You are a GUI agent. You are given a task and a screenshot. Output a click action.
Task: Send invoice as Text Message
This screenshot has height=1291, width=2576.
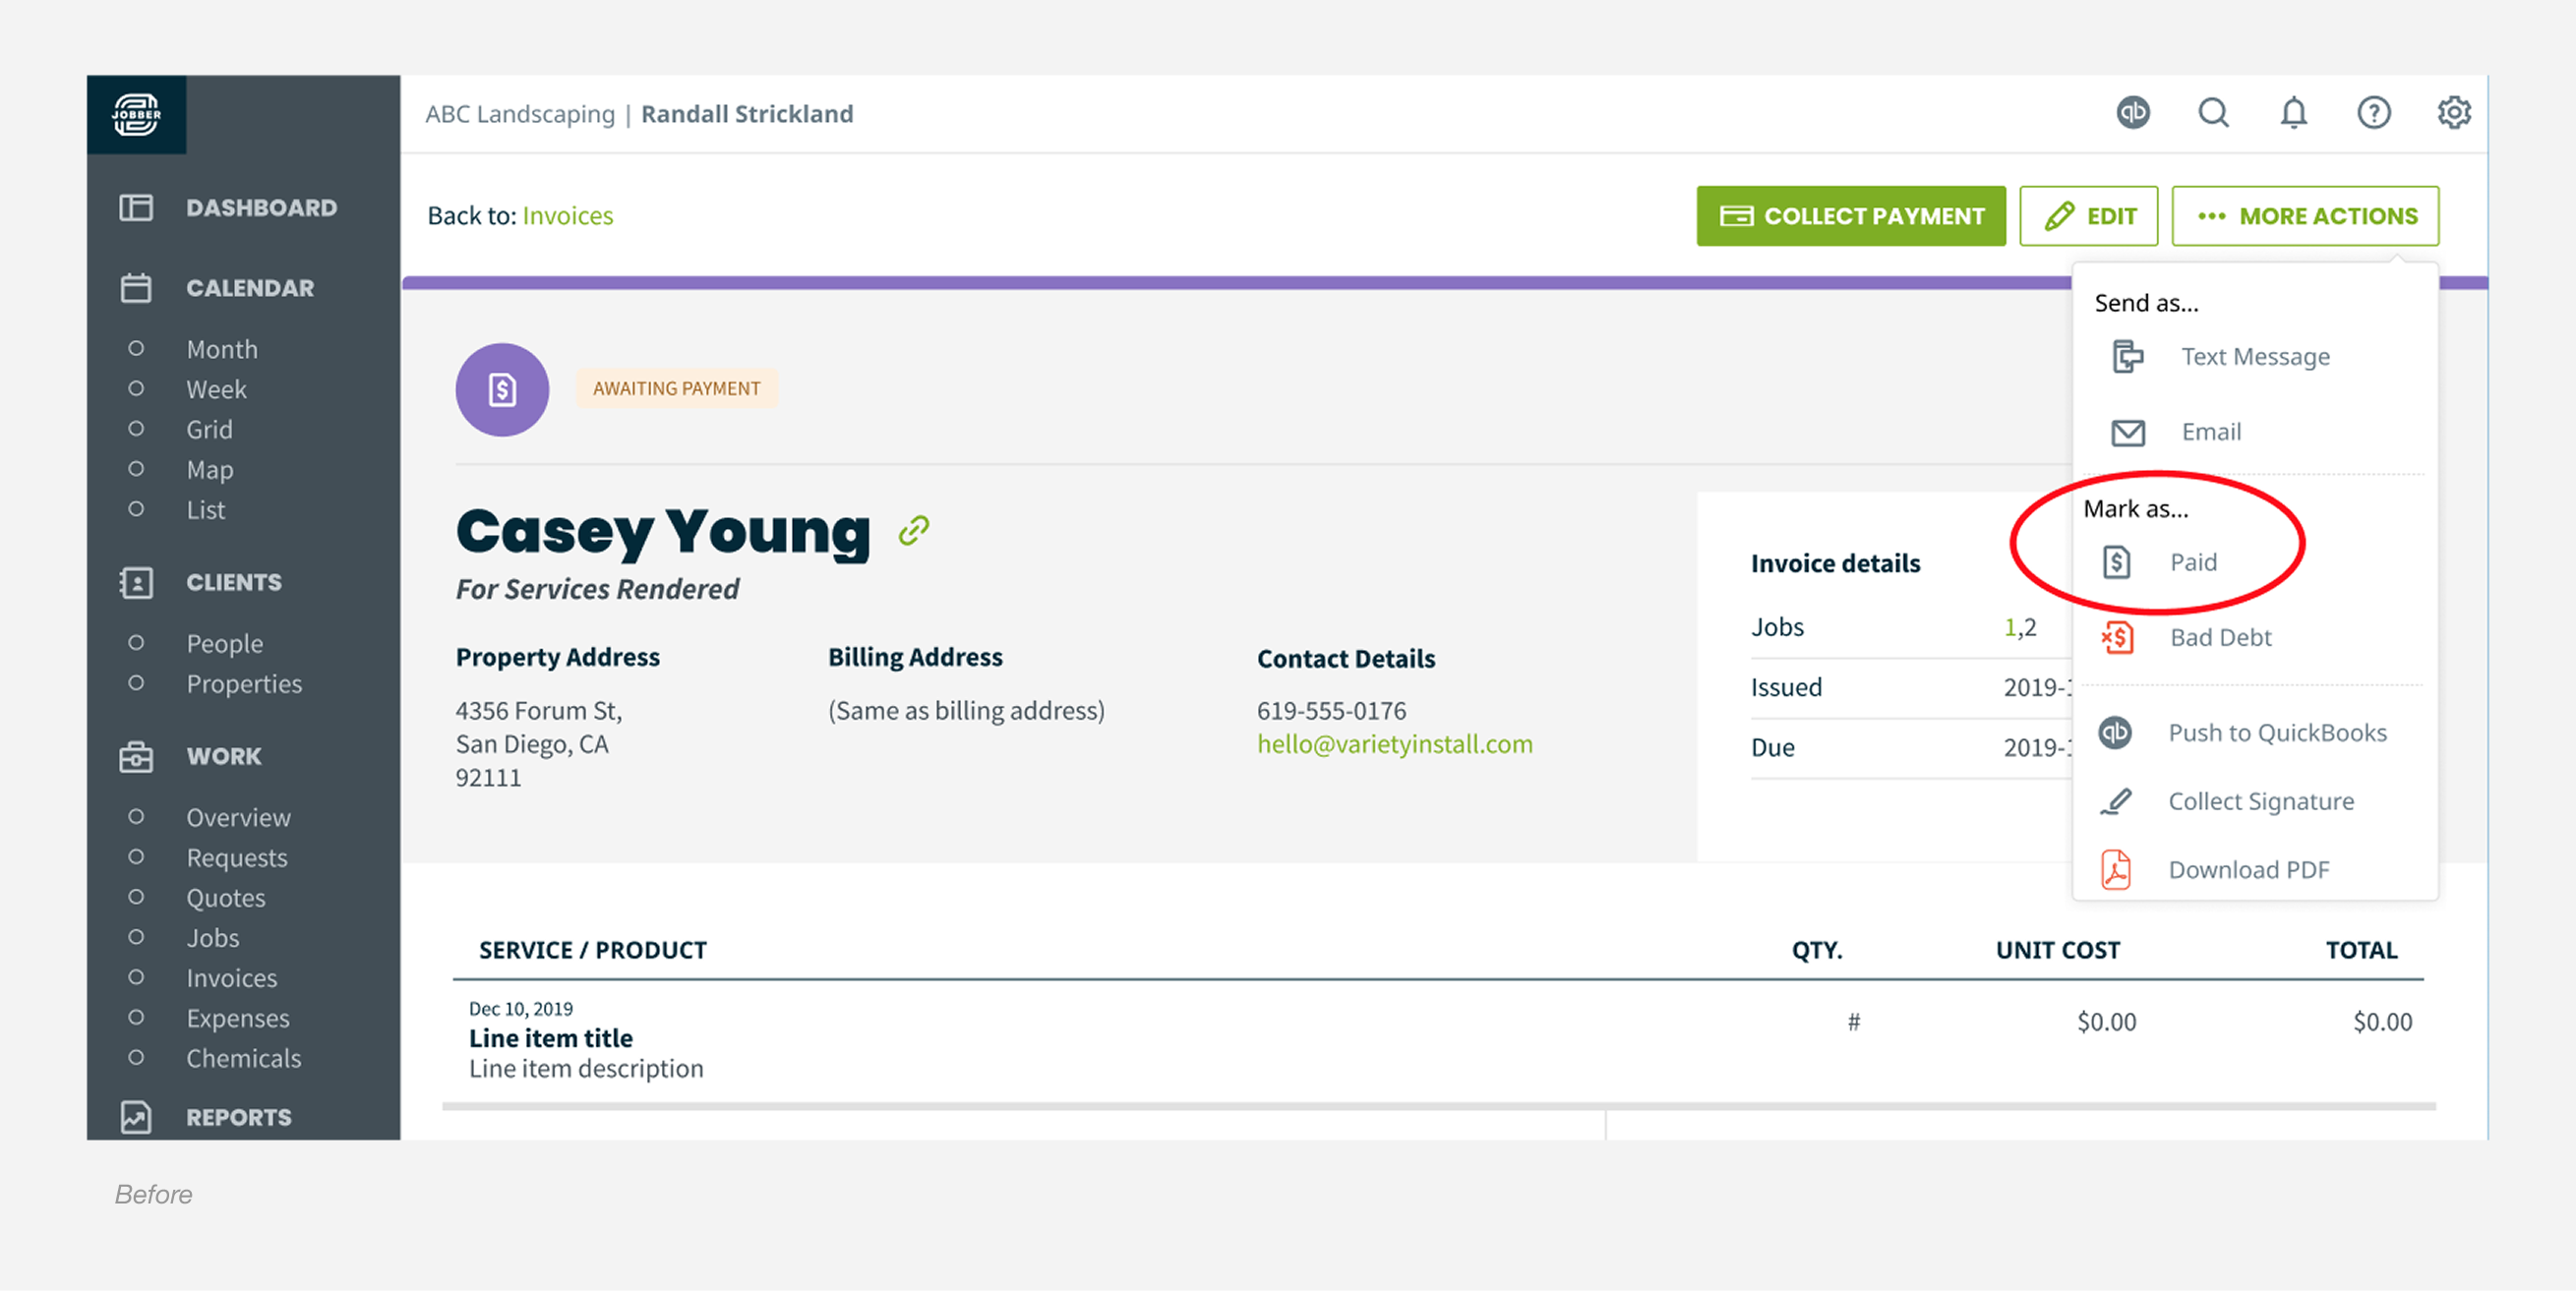point(2254,357)
